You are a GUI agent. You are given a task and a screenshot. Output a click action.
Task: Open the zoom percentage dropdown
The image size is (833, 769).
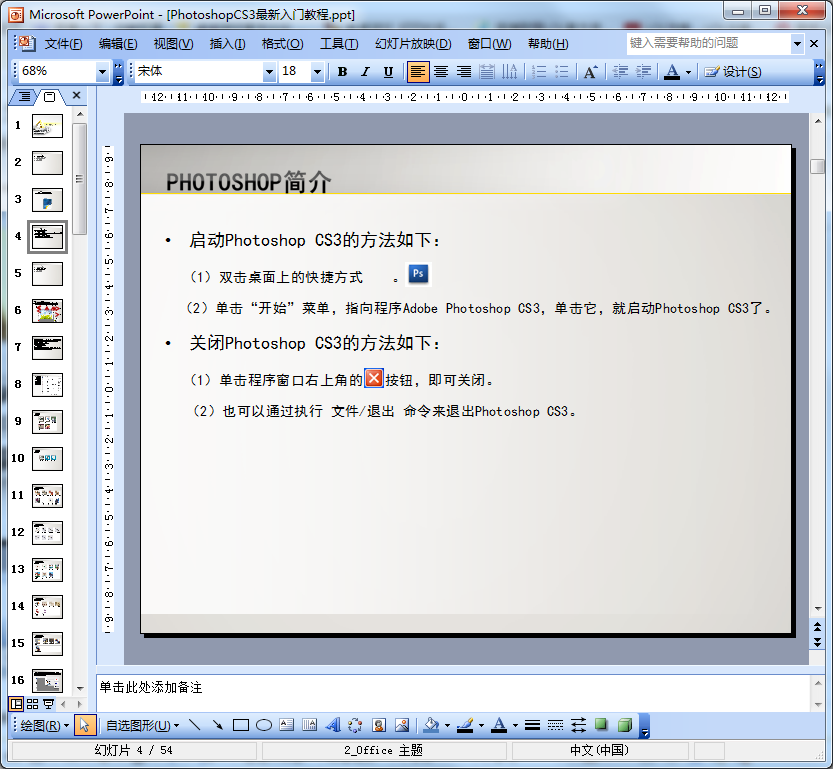click(x=102, y=72)
